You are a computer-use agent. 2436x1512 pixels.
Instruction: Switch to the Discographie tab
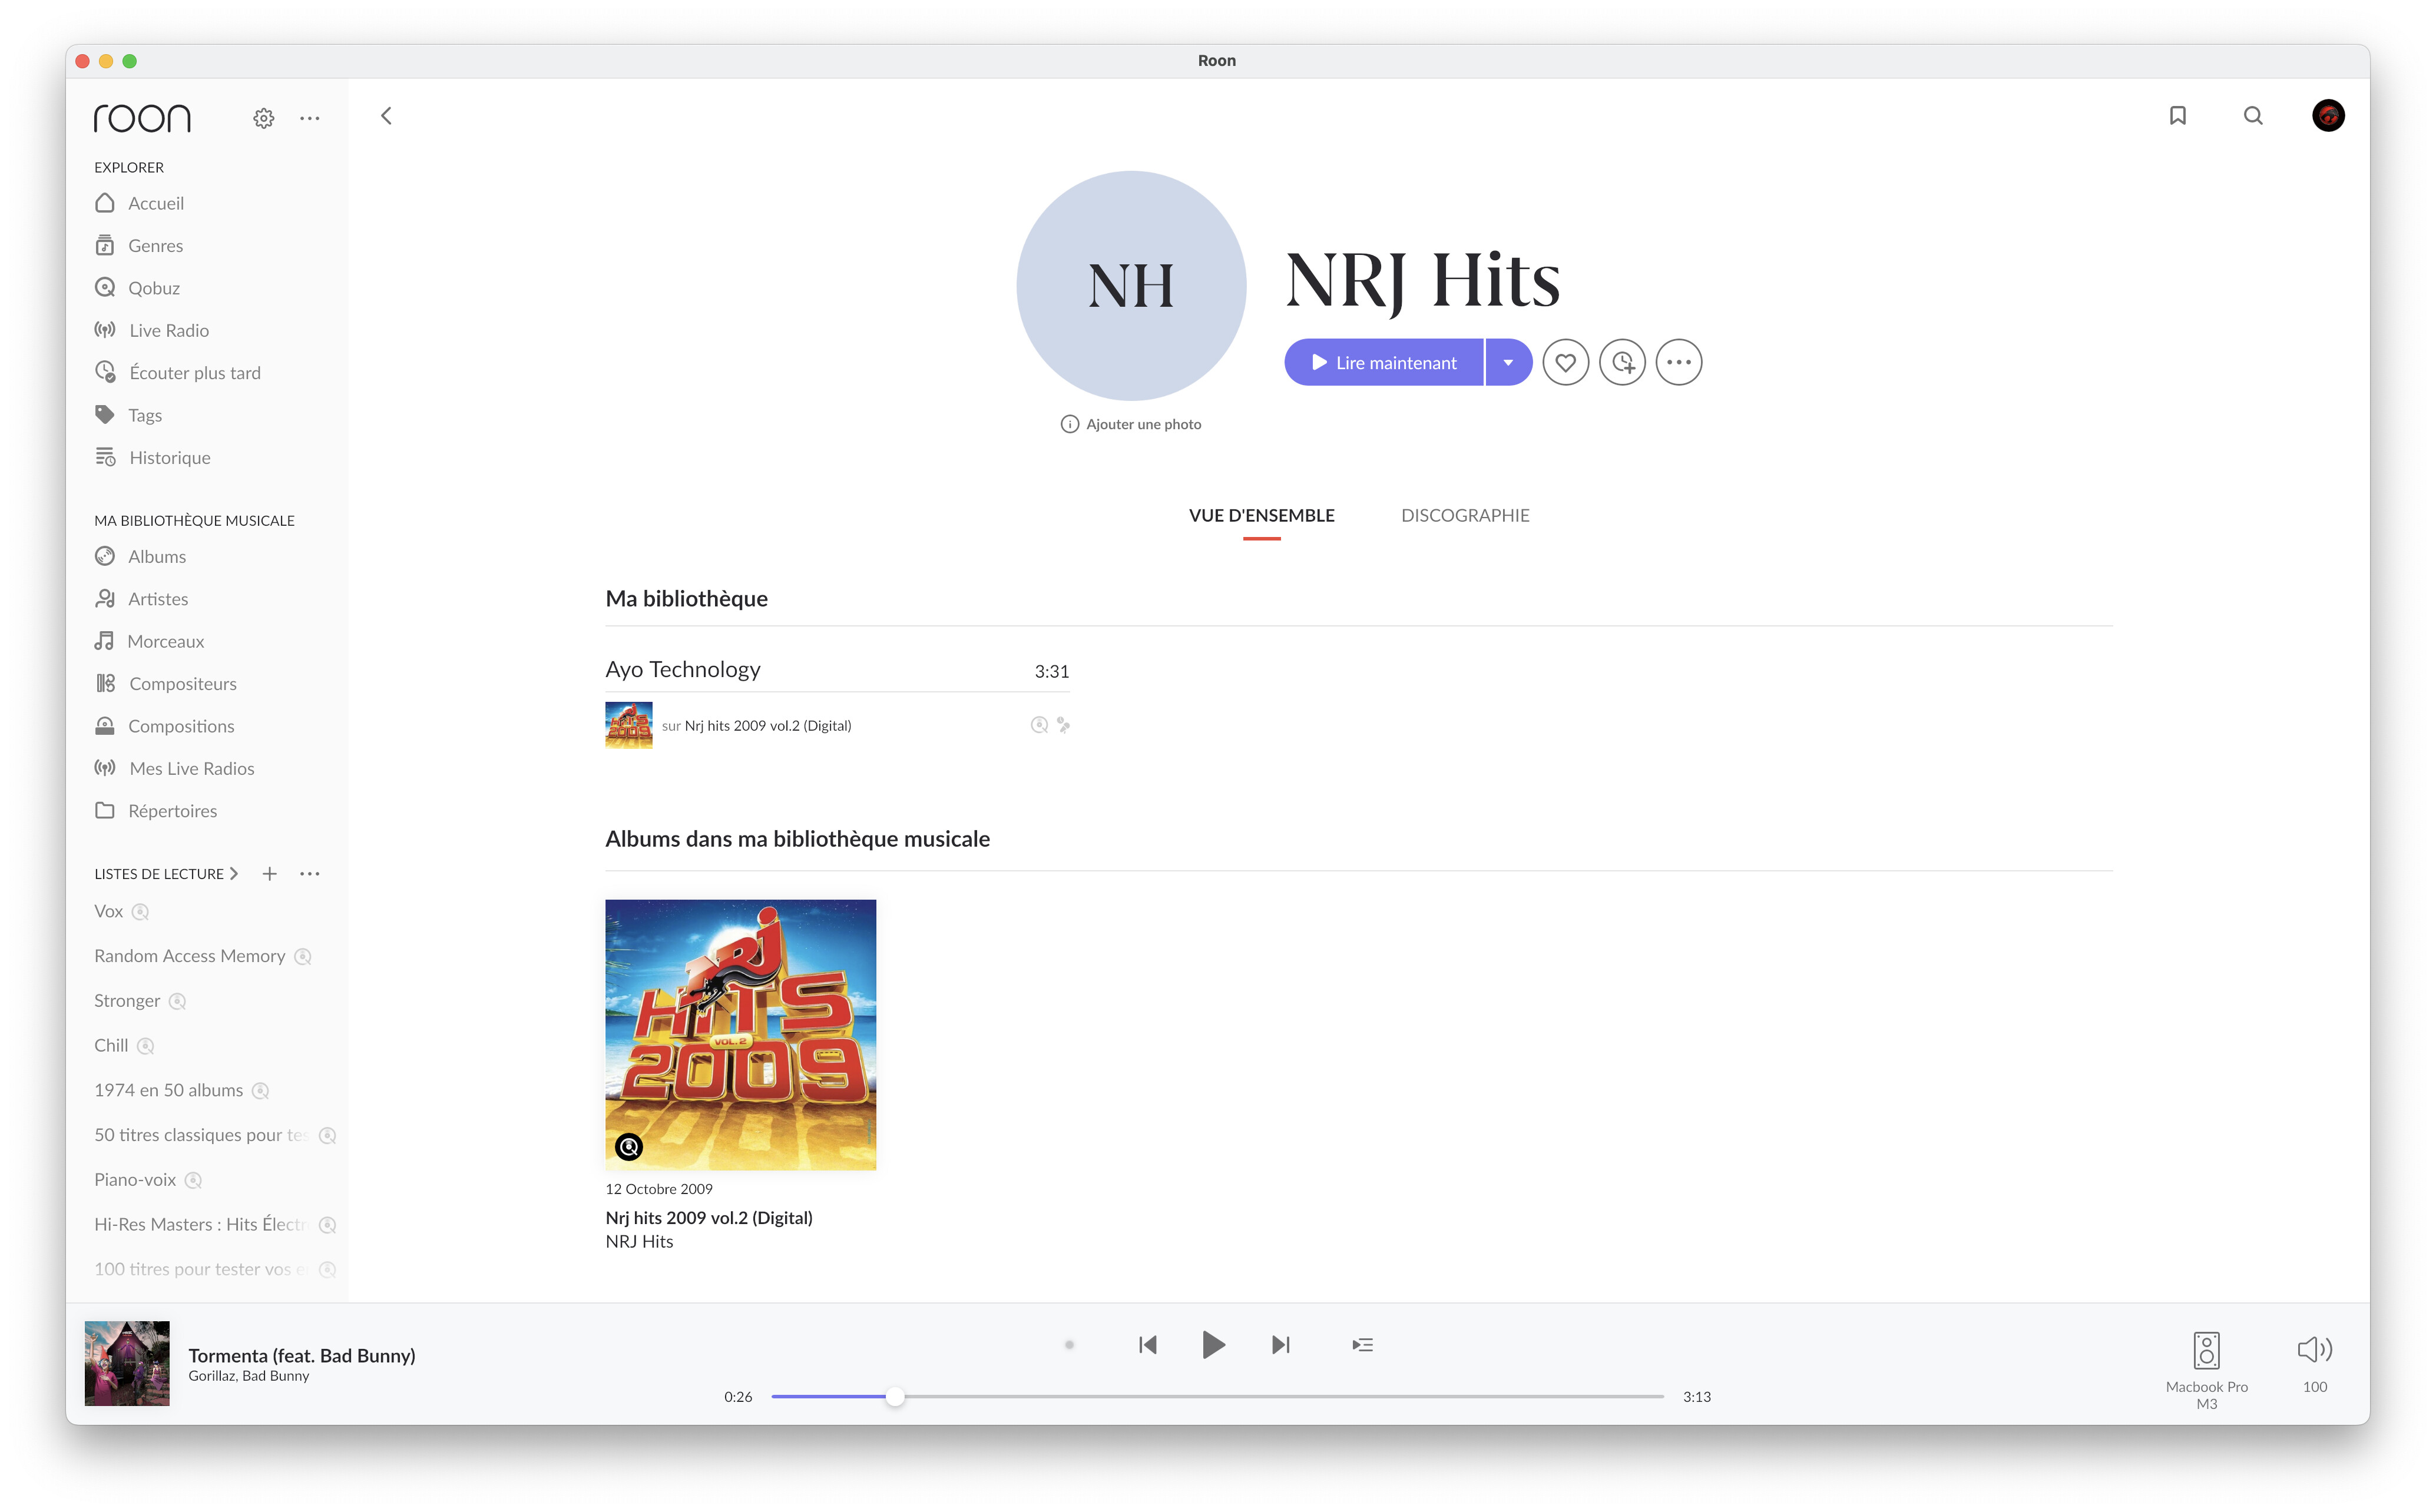tap(1464, 516)
